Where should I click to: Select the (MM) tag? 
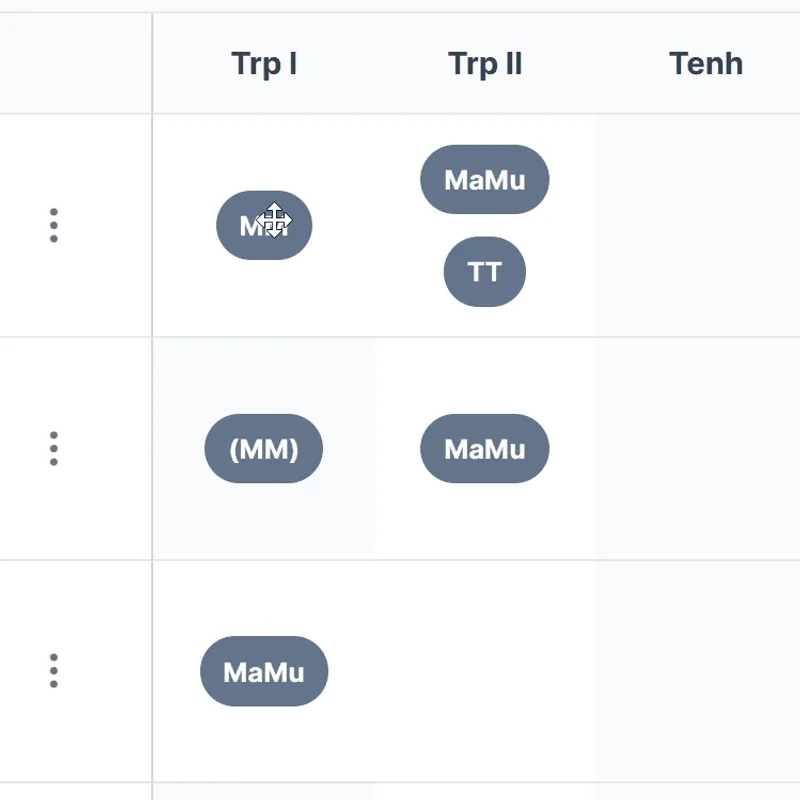tap(264, 449)
